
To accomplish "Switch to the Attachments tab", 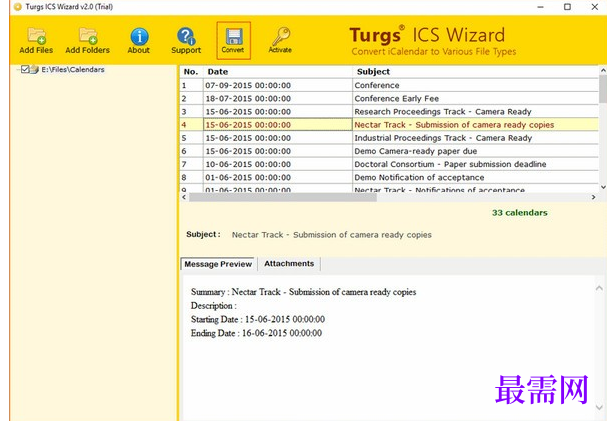I will coord(289,264).
